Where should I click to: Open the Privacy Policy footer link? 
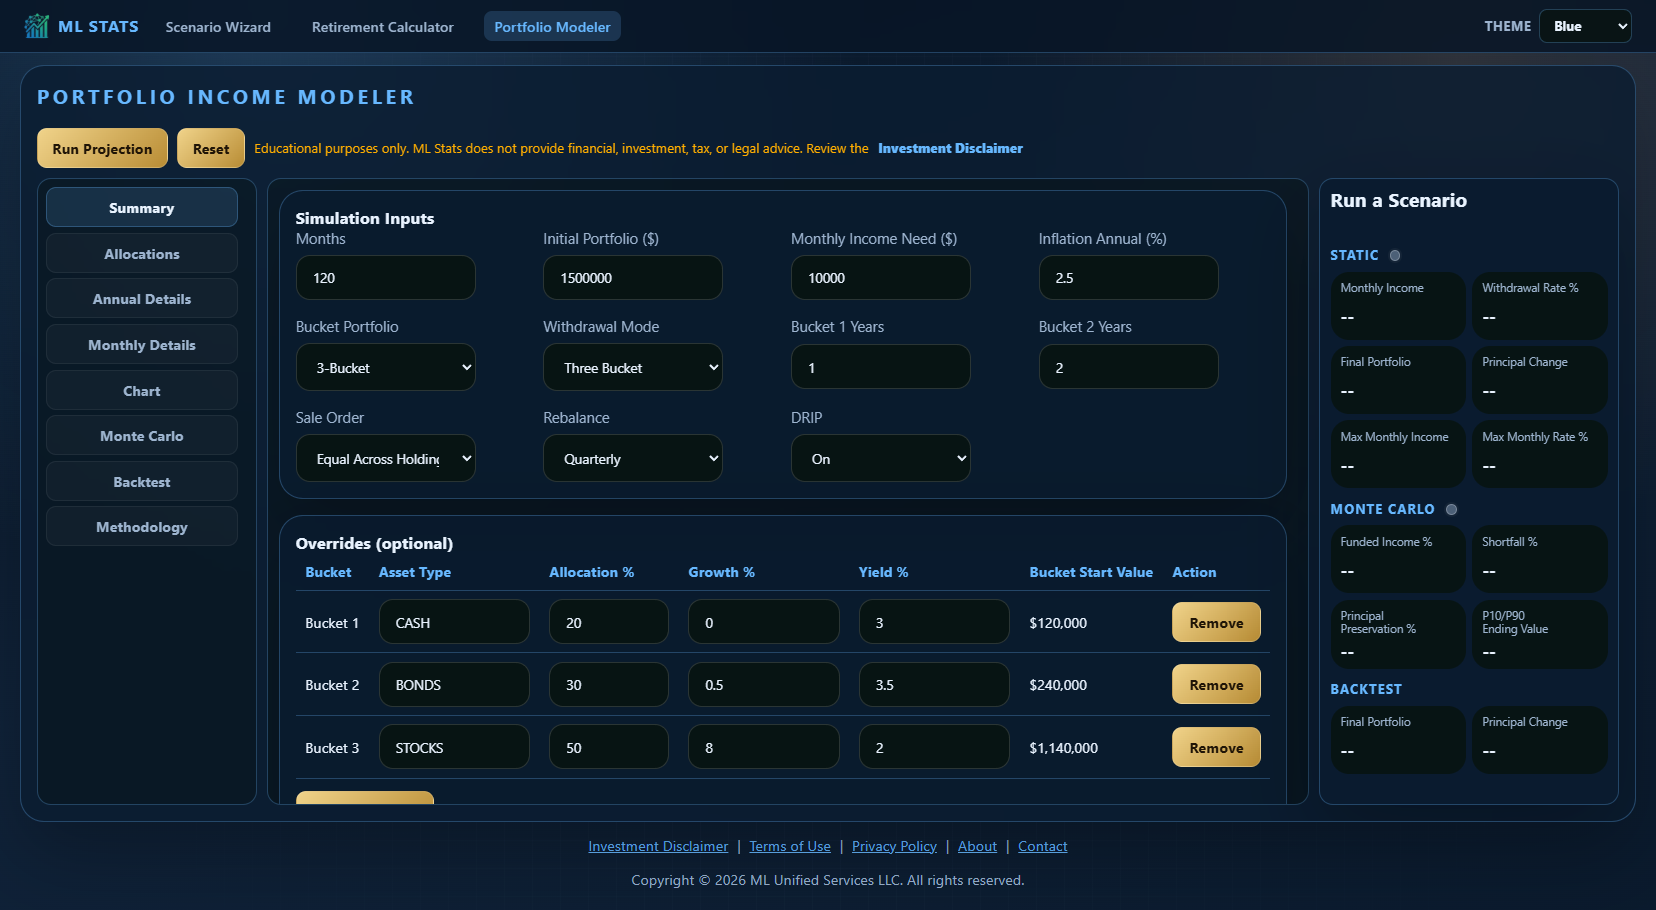click(x=894, y=846)
